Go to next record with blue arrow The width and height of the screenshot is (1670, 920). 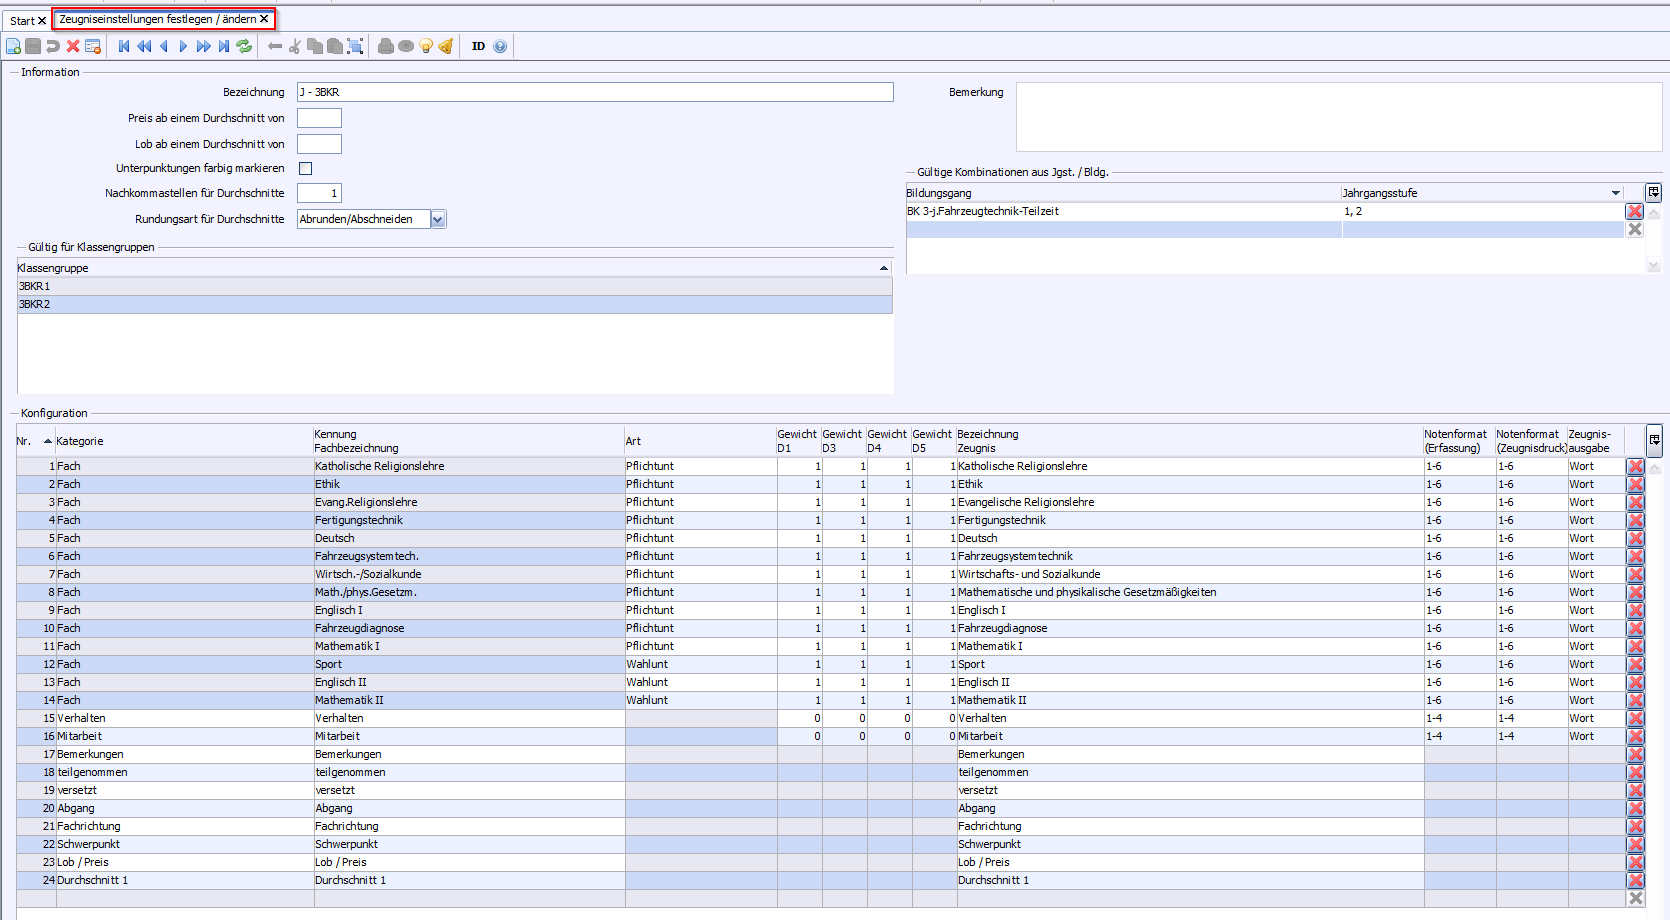coord(183,46)
